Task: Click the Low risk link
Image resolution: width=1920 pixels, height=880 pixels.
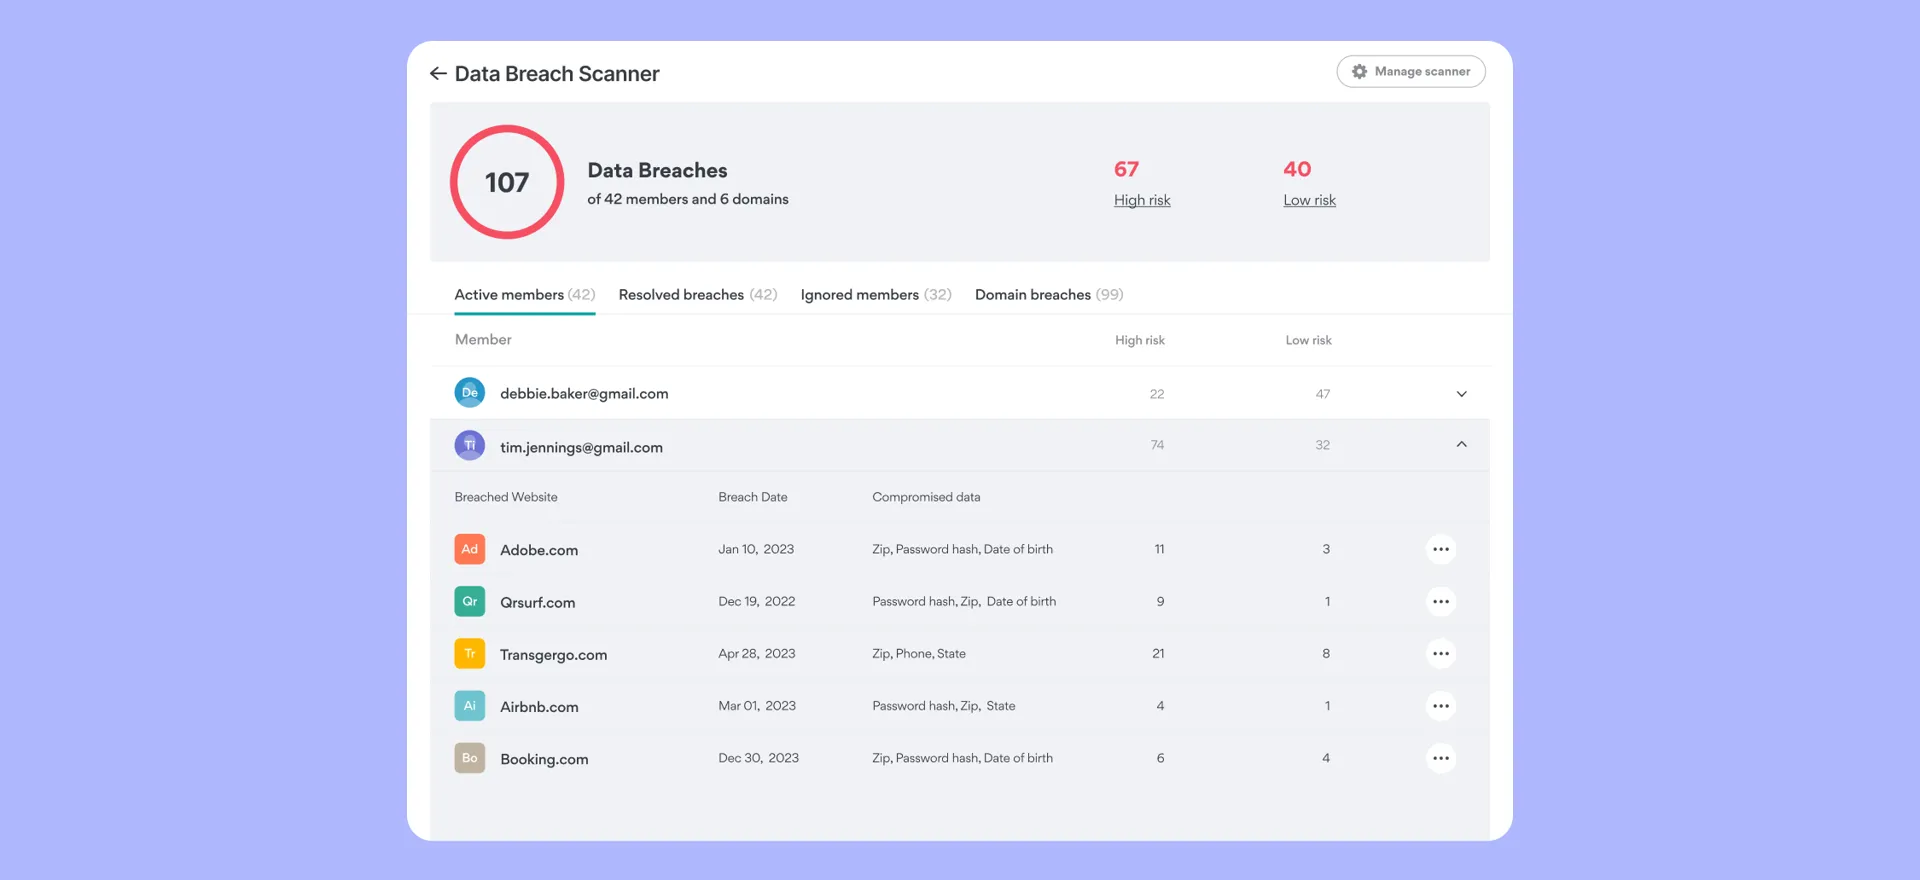Action: click(1309, 200)
